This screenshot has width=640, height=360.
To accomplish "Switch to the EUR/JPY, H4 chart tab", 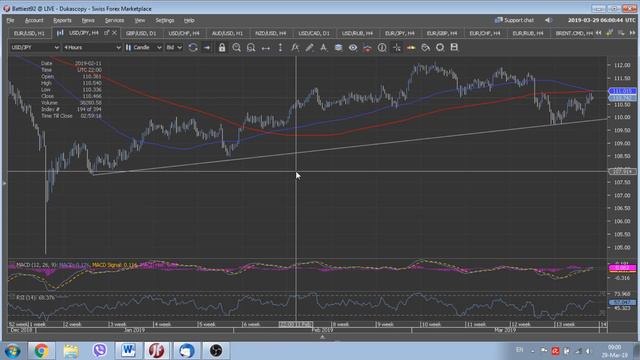I will [400, 33].
